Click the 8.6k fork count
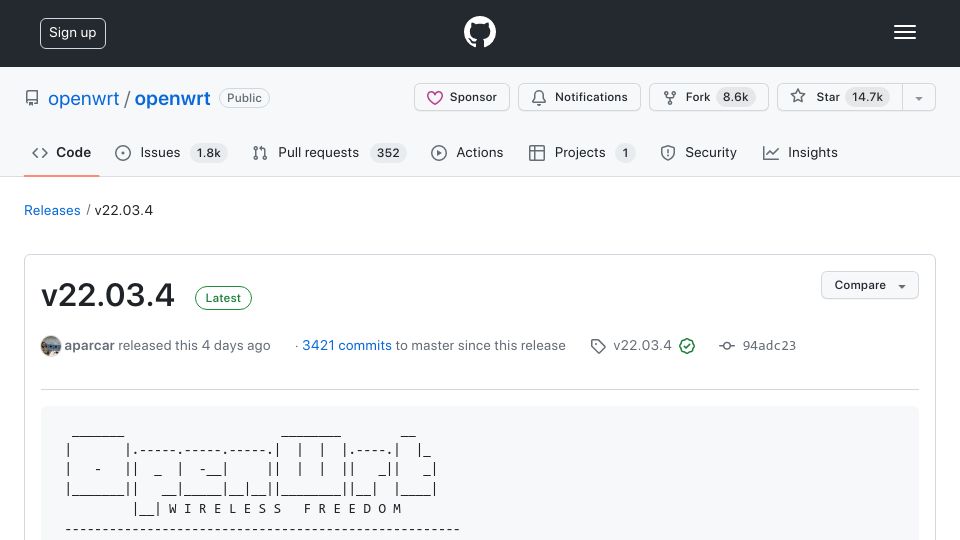 click(735, 97)
